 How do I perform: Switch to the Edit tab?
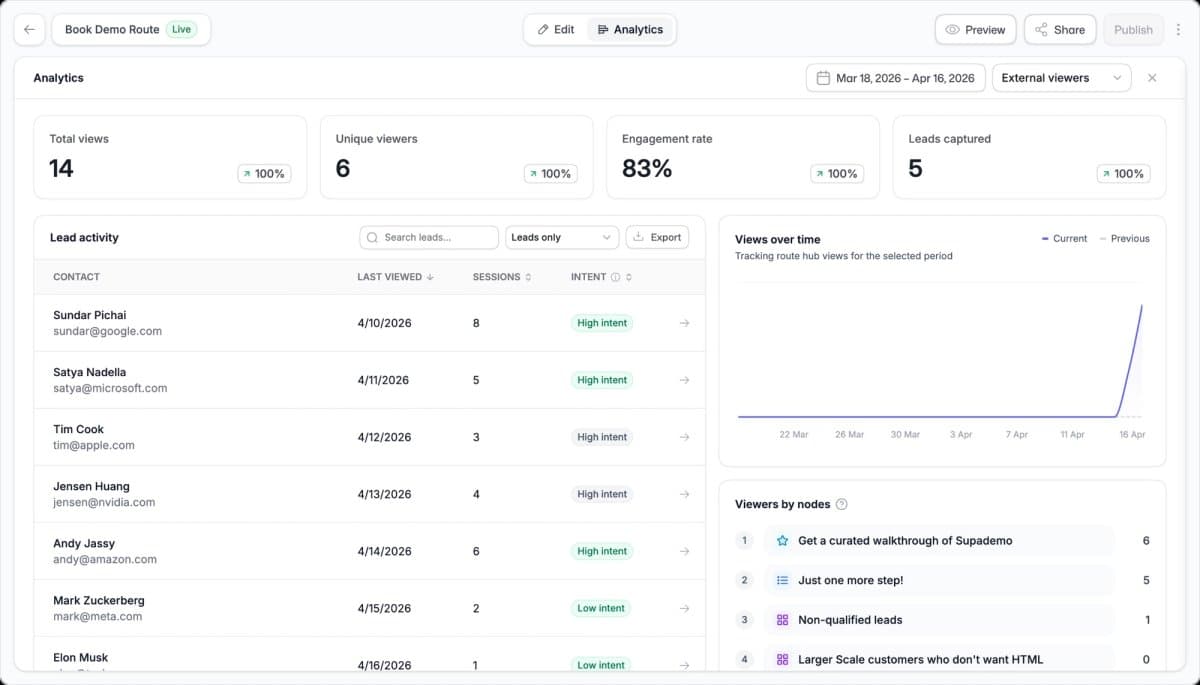(x=556, y=30)
